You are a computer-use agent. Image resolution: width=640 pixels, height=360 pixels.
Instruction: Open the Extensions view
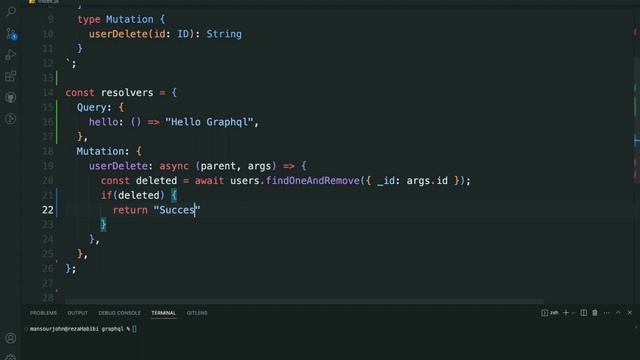[11, 76]
